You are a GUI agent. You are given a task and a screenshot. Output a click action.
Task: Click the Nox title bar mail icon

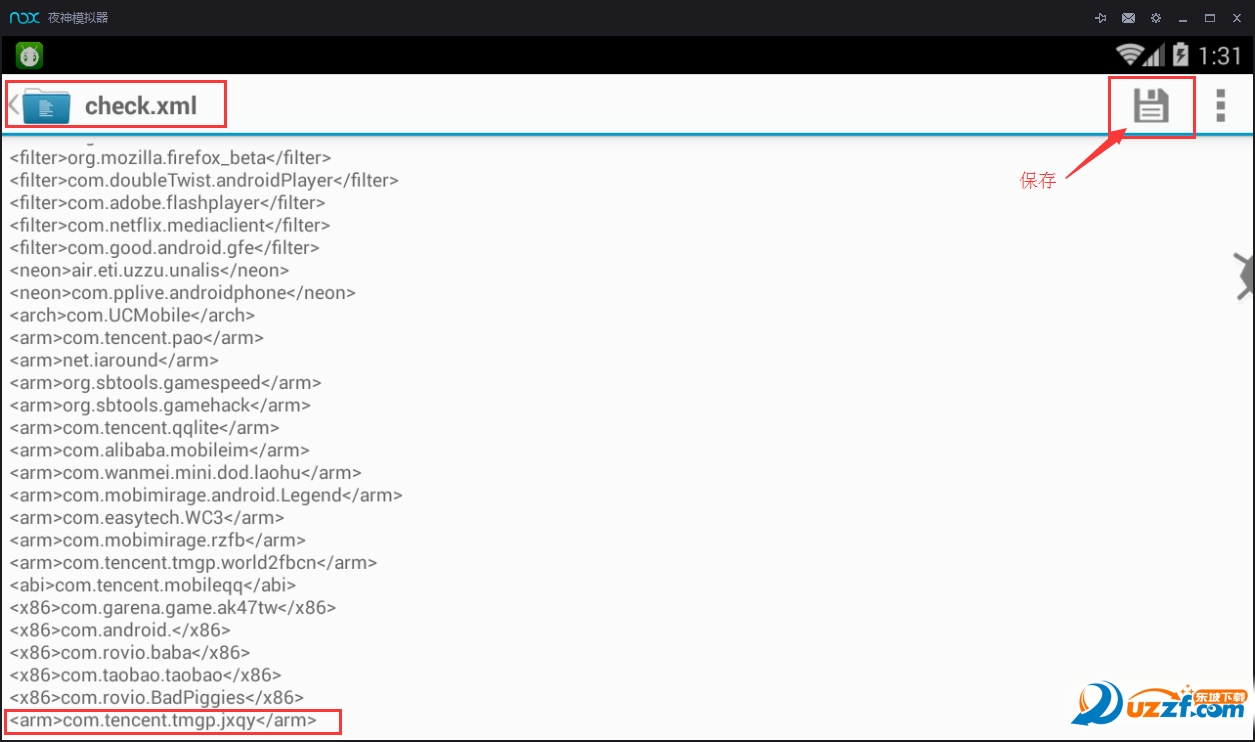point(1128,18)
